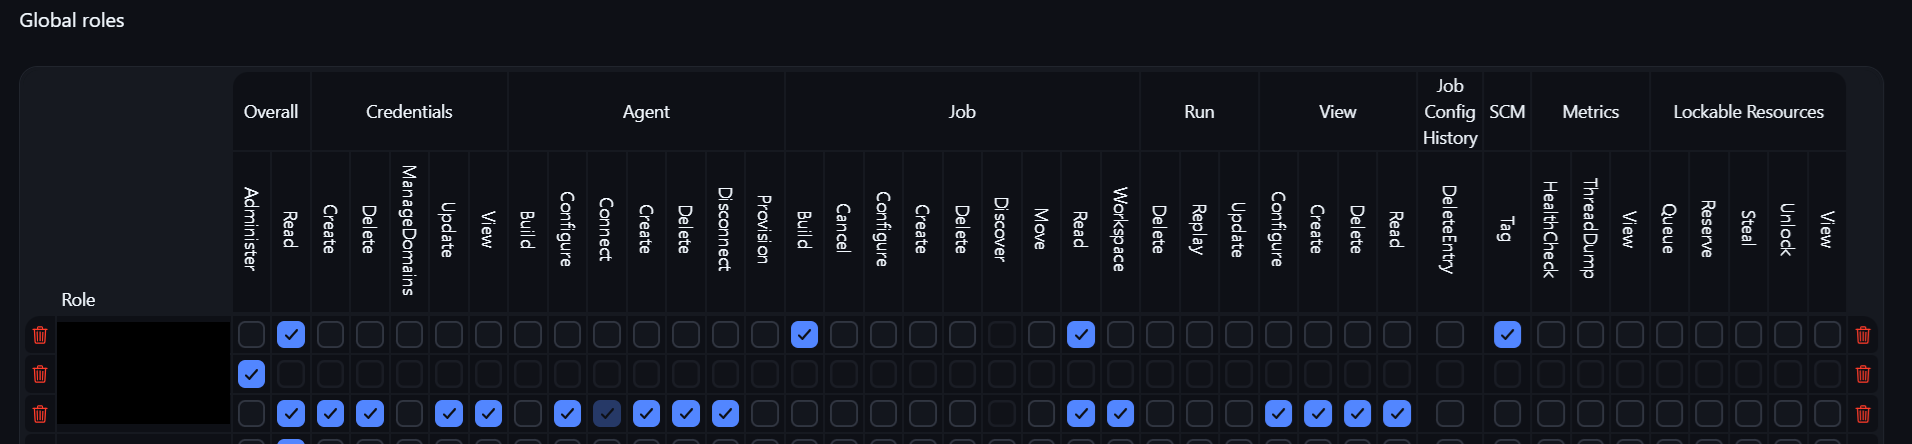This screenshot has height=444, width=1912.
Task: Enable Job Cancel for the first role
Action: coord(844,334)
